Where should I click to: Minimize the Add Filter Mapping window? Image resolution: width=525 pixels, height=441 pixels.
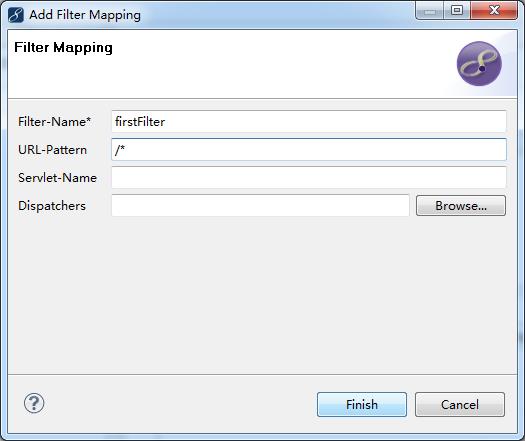pyautogui.click(x=430, y=10)
